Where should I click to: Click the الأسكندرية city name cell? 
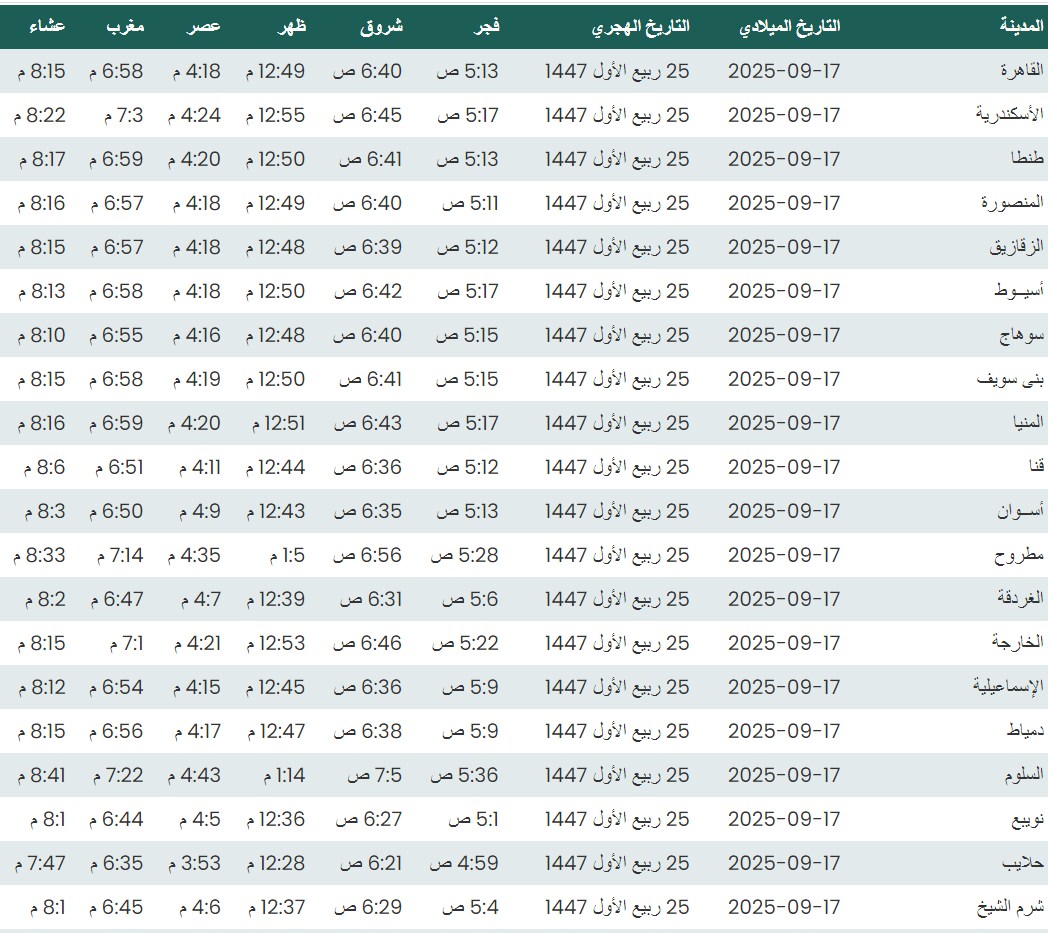[1009, 115]
